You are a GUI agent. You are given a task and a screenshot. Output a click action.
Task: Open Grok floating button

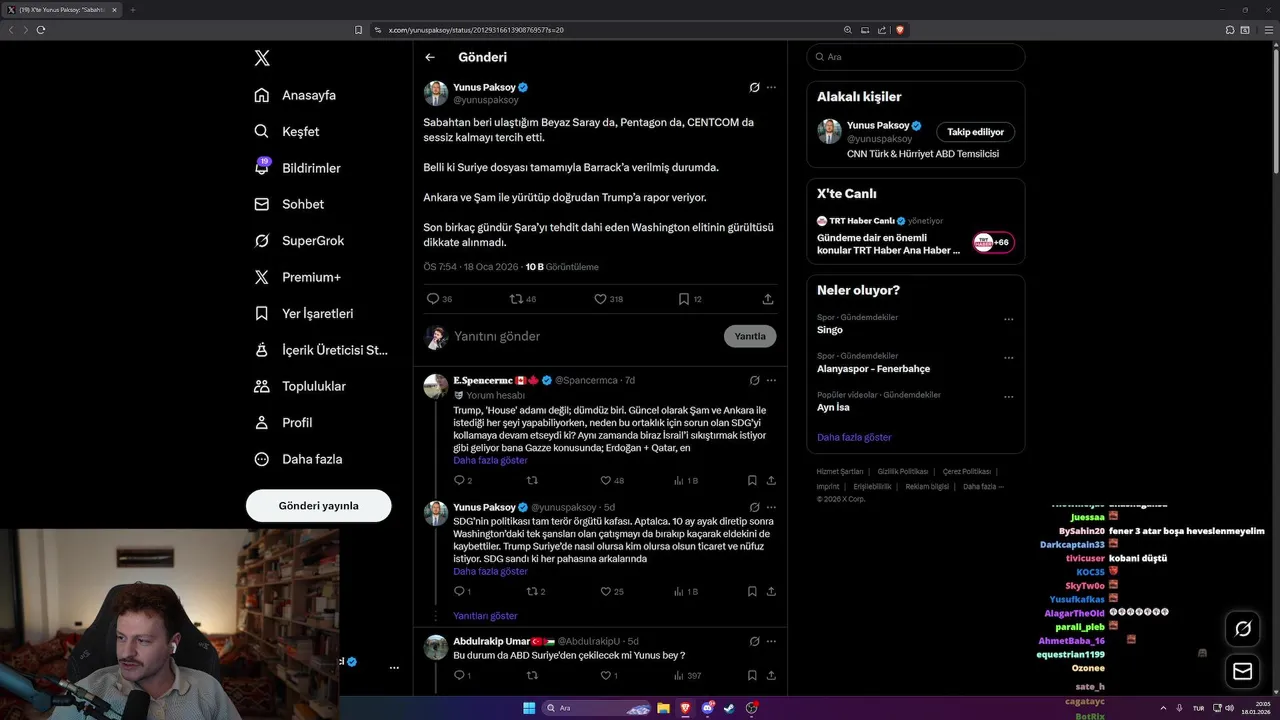coord(1243,629)
